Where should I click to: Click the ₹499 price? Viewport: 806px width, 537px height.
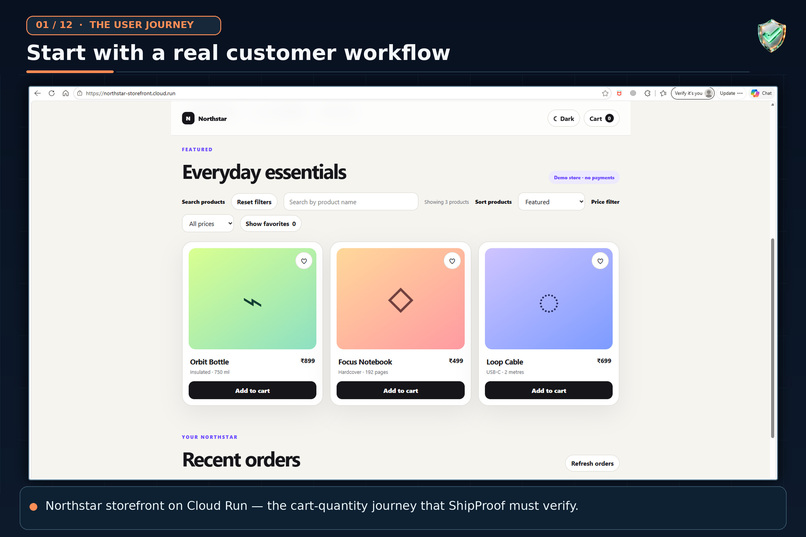(456, 361)
